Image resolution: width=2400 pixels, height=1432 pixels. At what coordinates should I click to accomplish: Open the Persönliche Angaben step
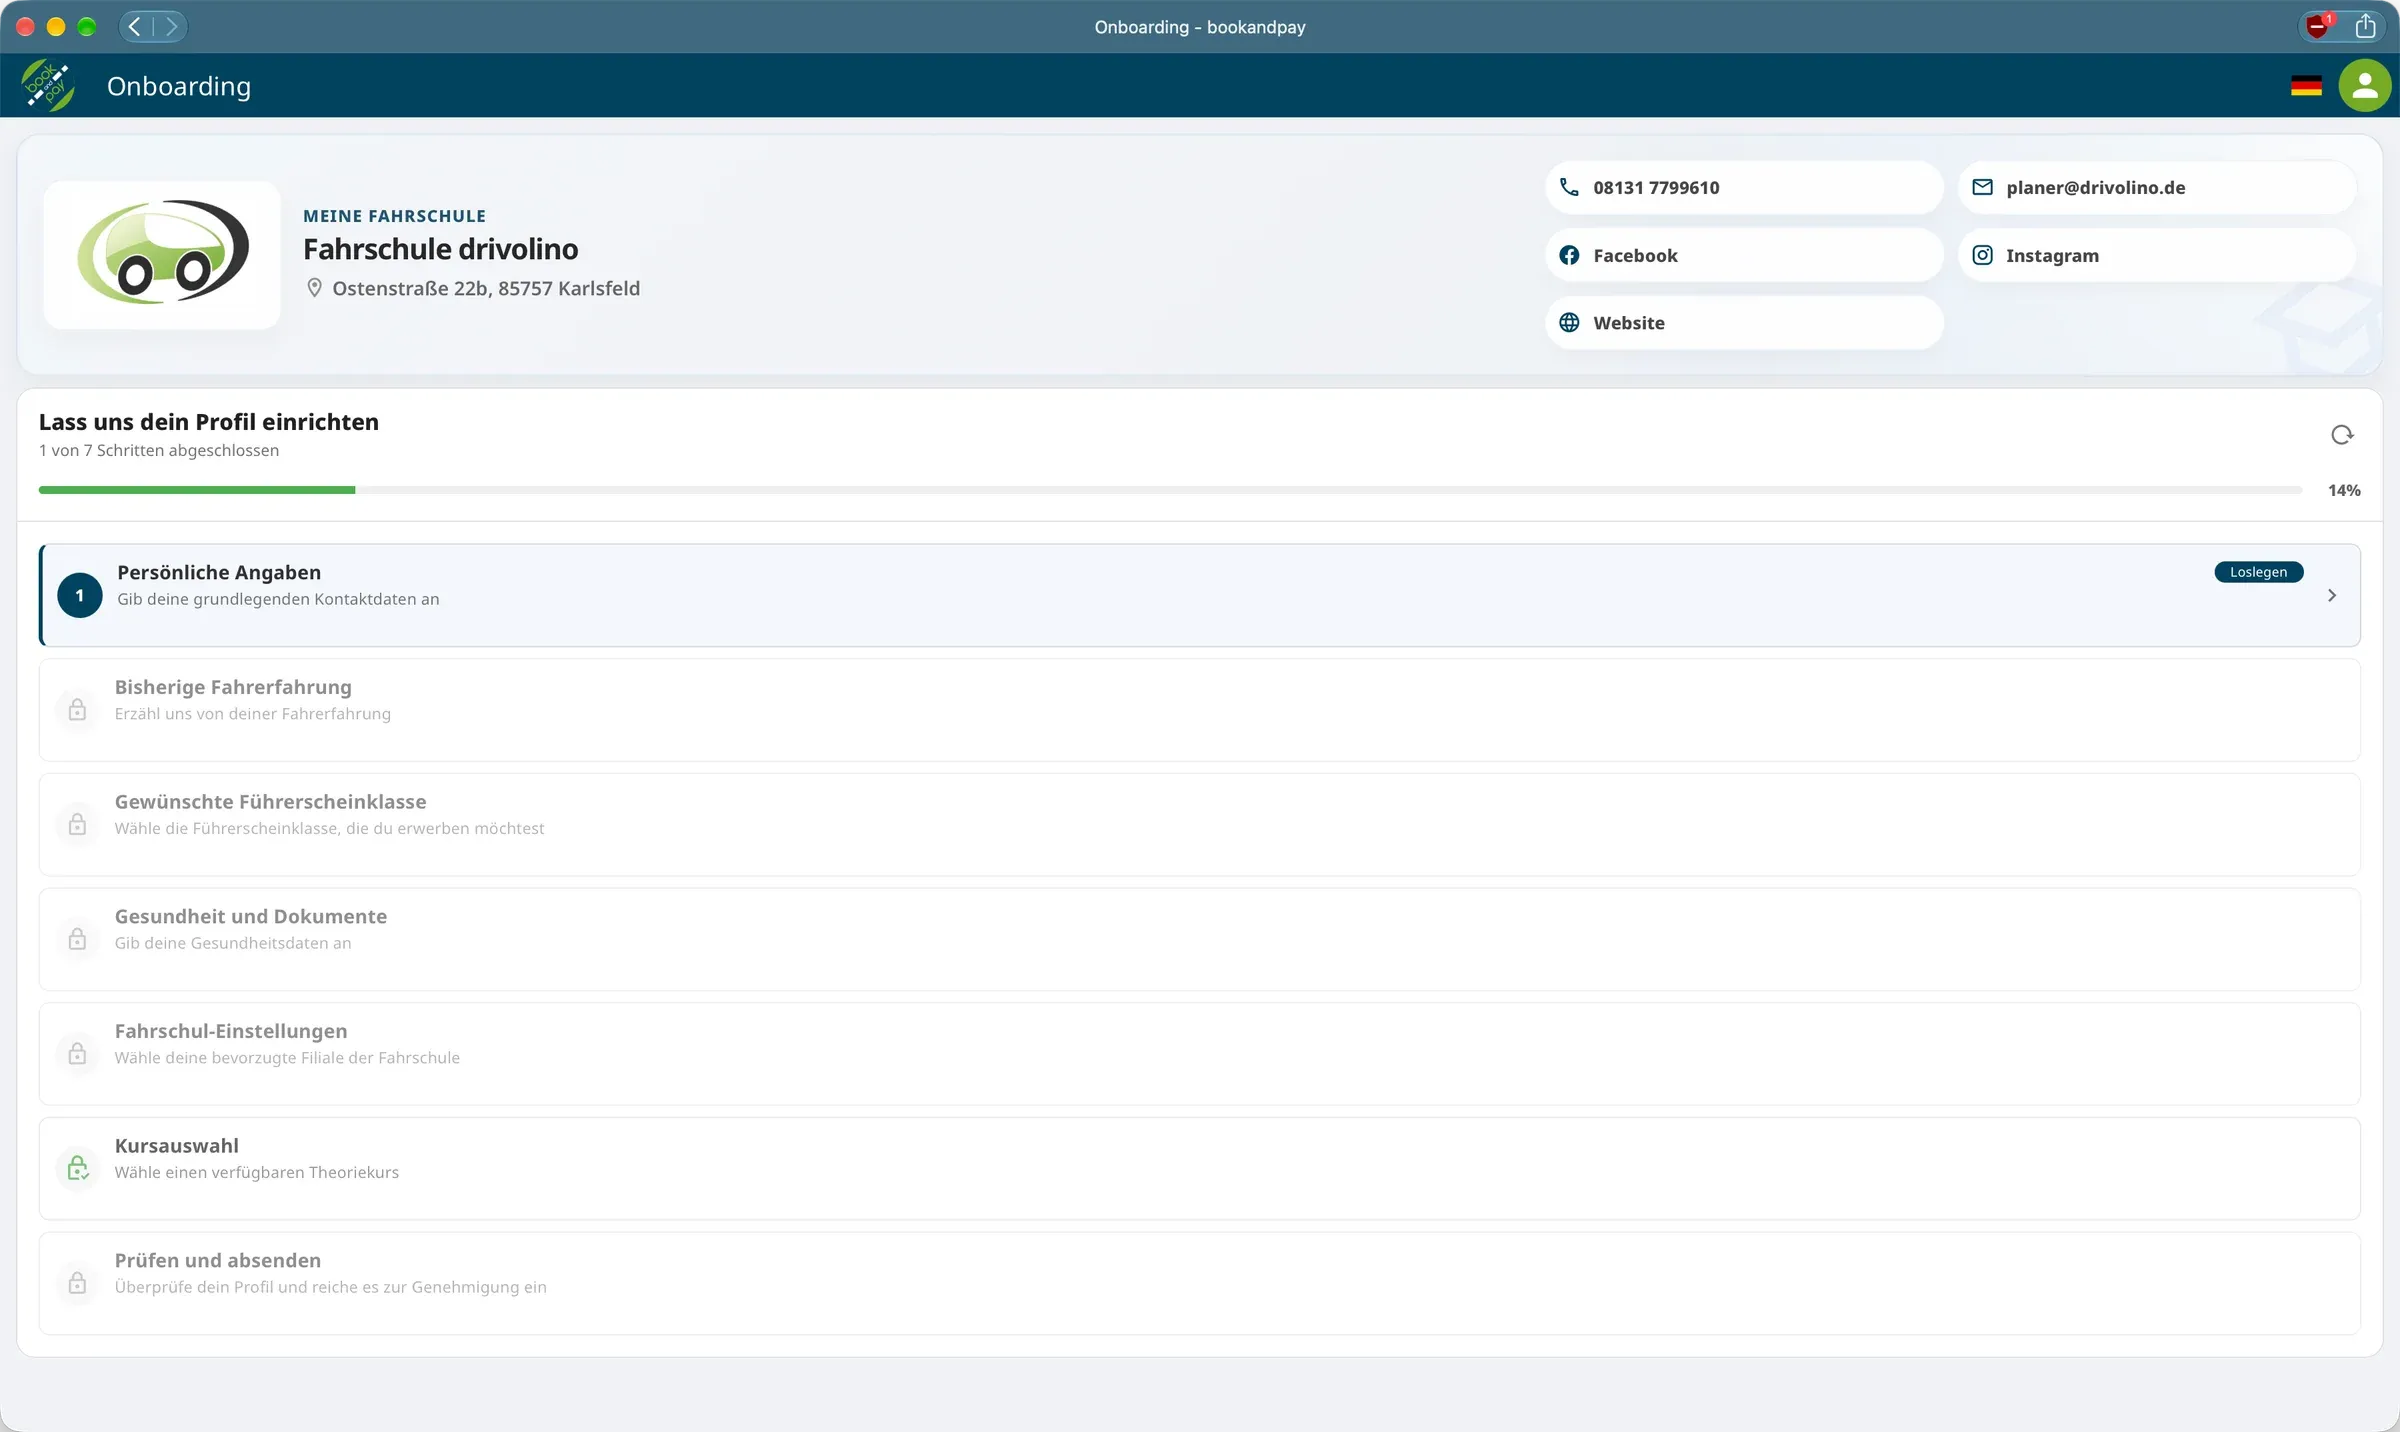pyautogui.click(x=1199, y=595)
